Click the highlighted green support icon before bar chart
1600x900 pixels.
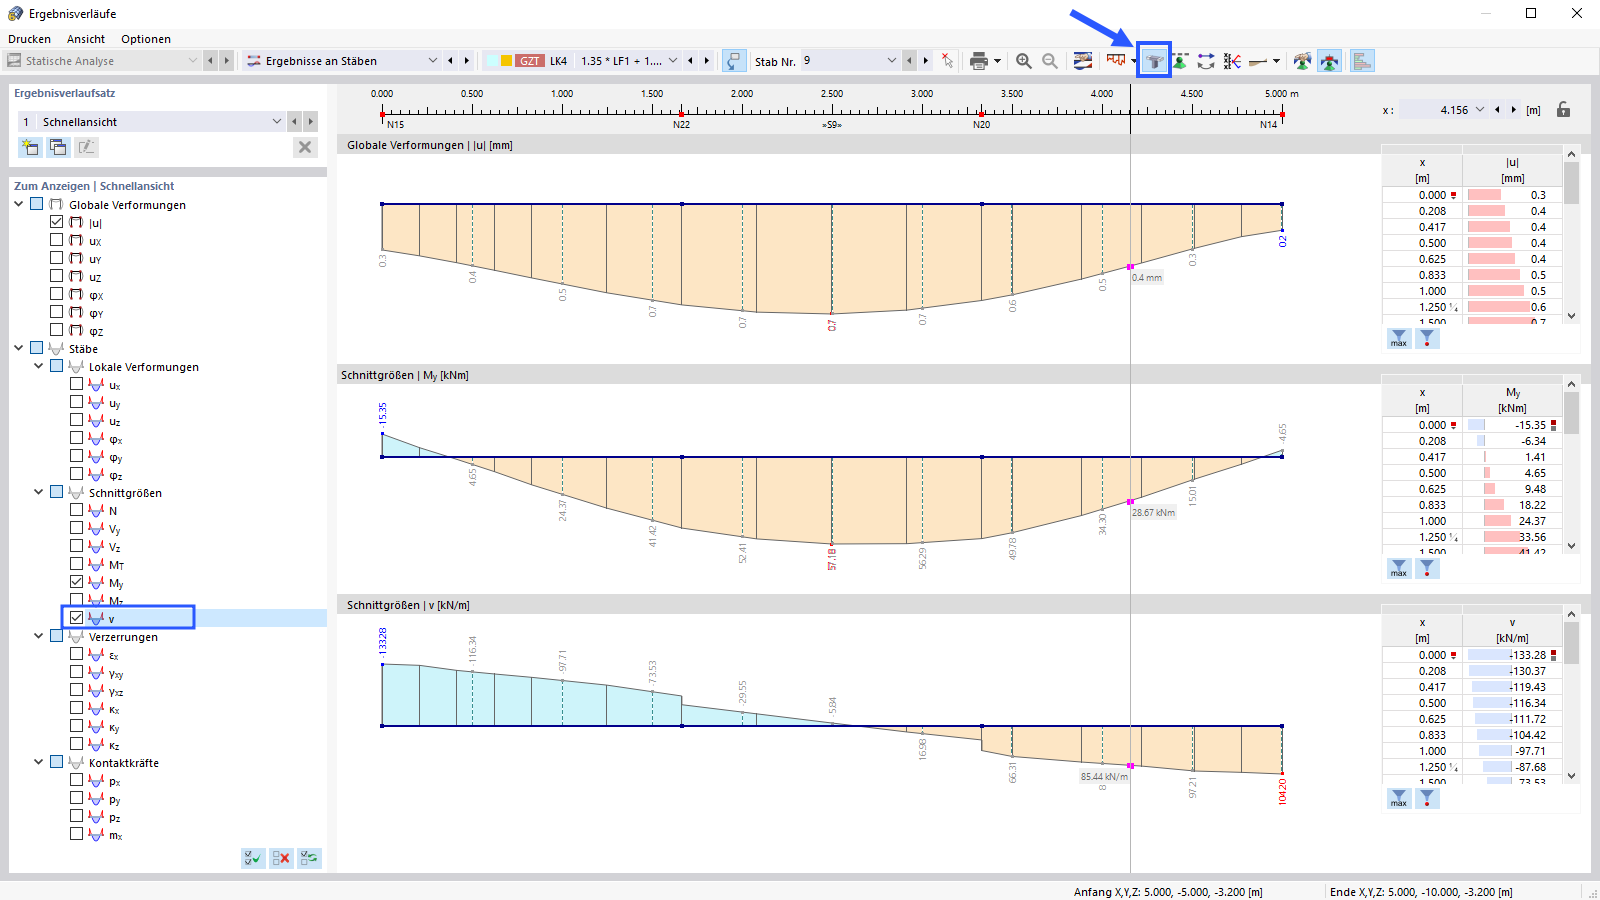pyautogui.click(x=1329, y=61)
